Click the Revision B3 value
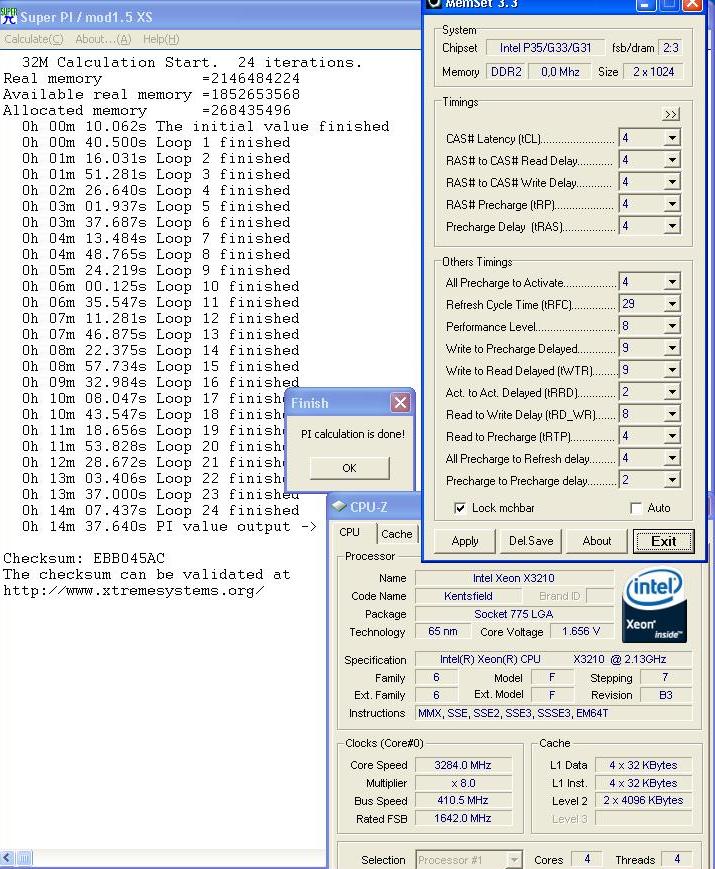 click(666, 695)
